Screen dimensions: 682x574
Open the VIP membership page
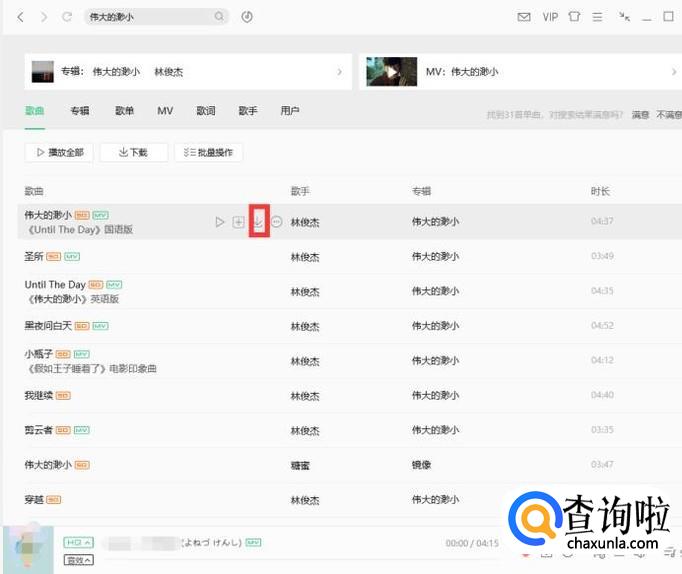pyautogui.click(x=550, y=17)
